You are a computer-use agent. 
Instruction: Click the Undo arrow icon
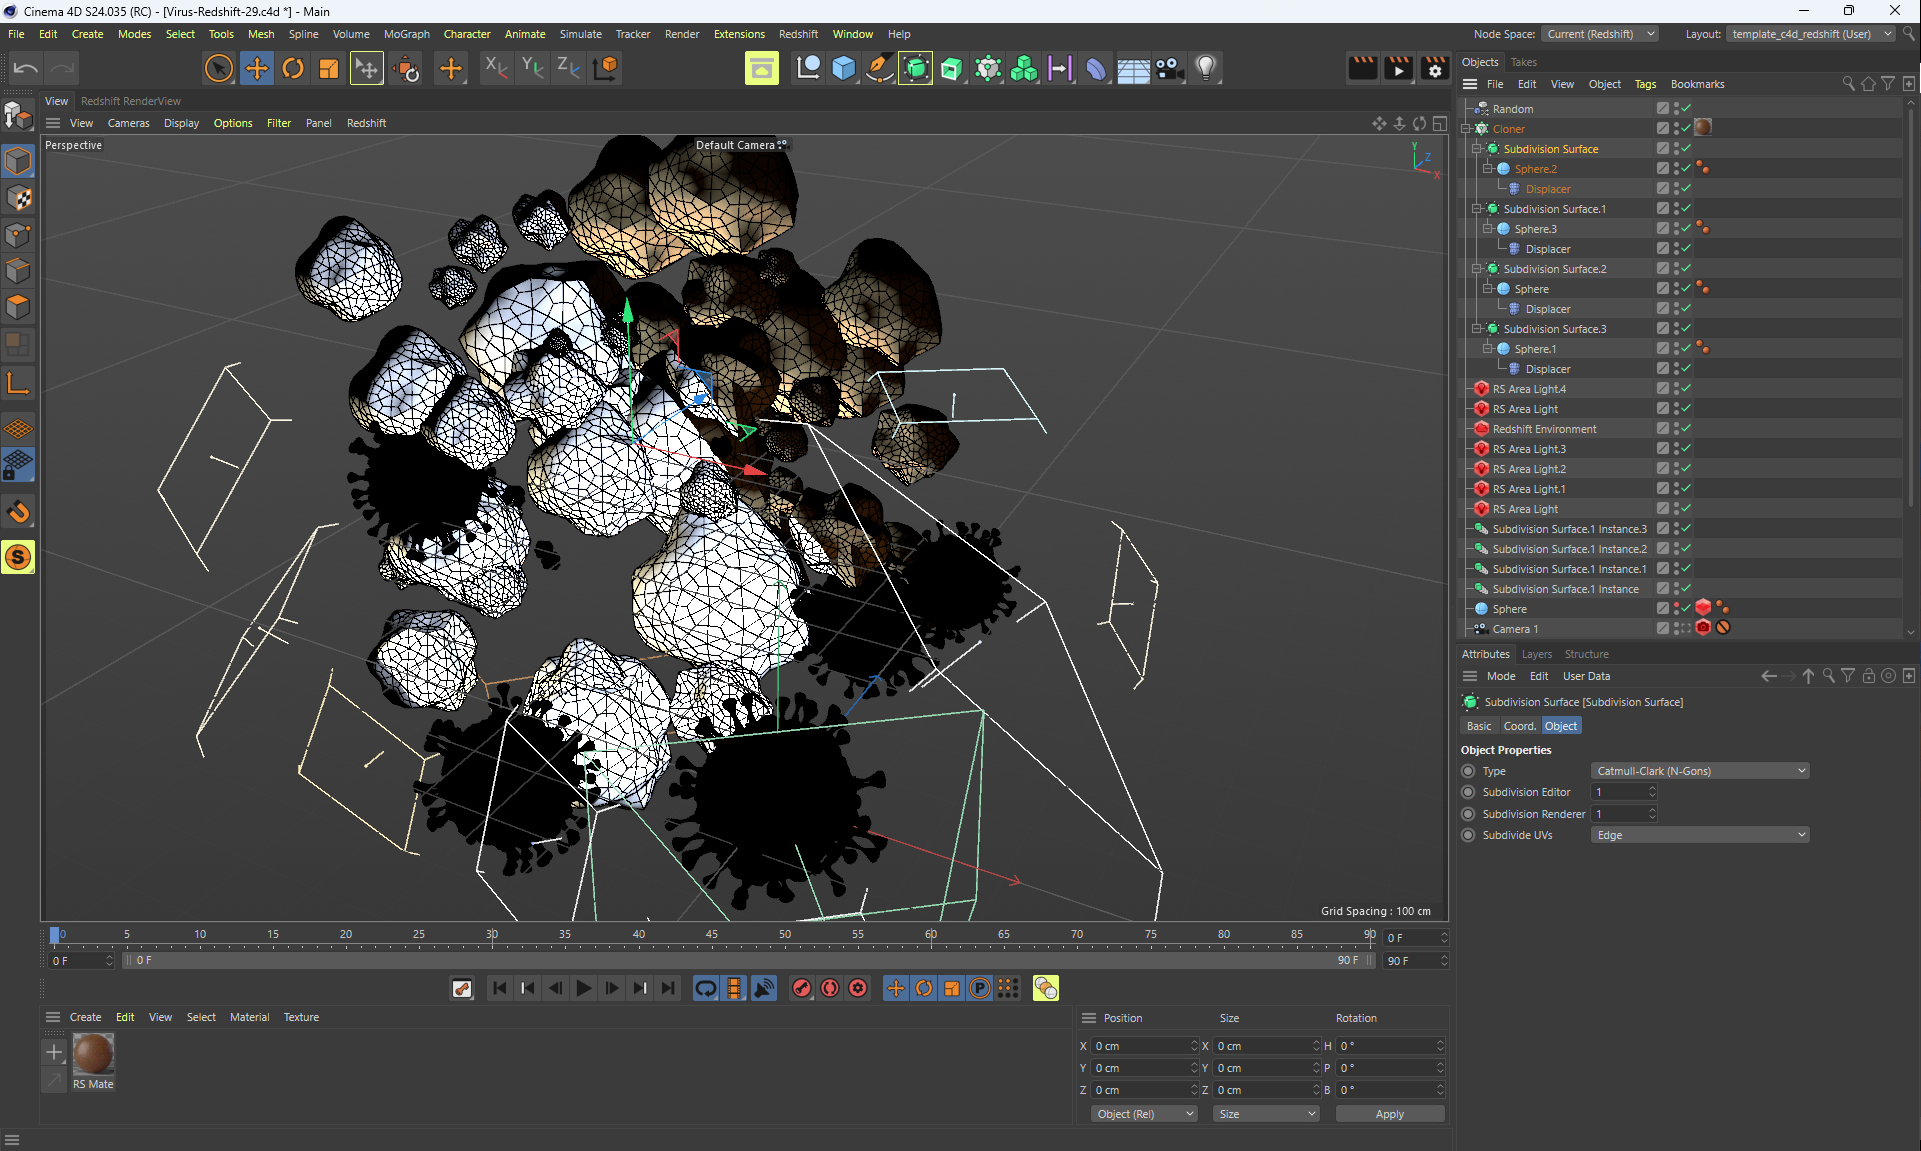[x=26, y=68]
